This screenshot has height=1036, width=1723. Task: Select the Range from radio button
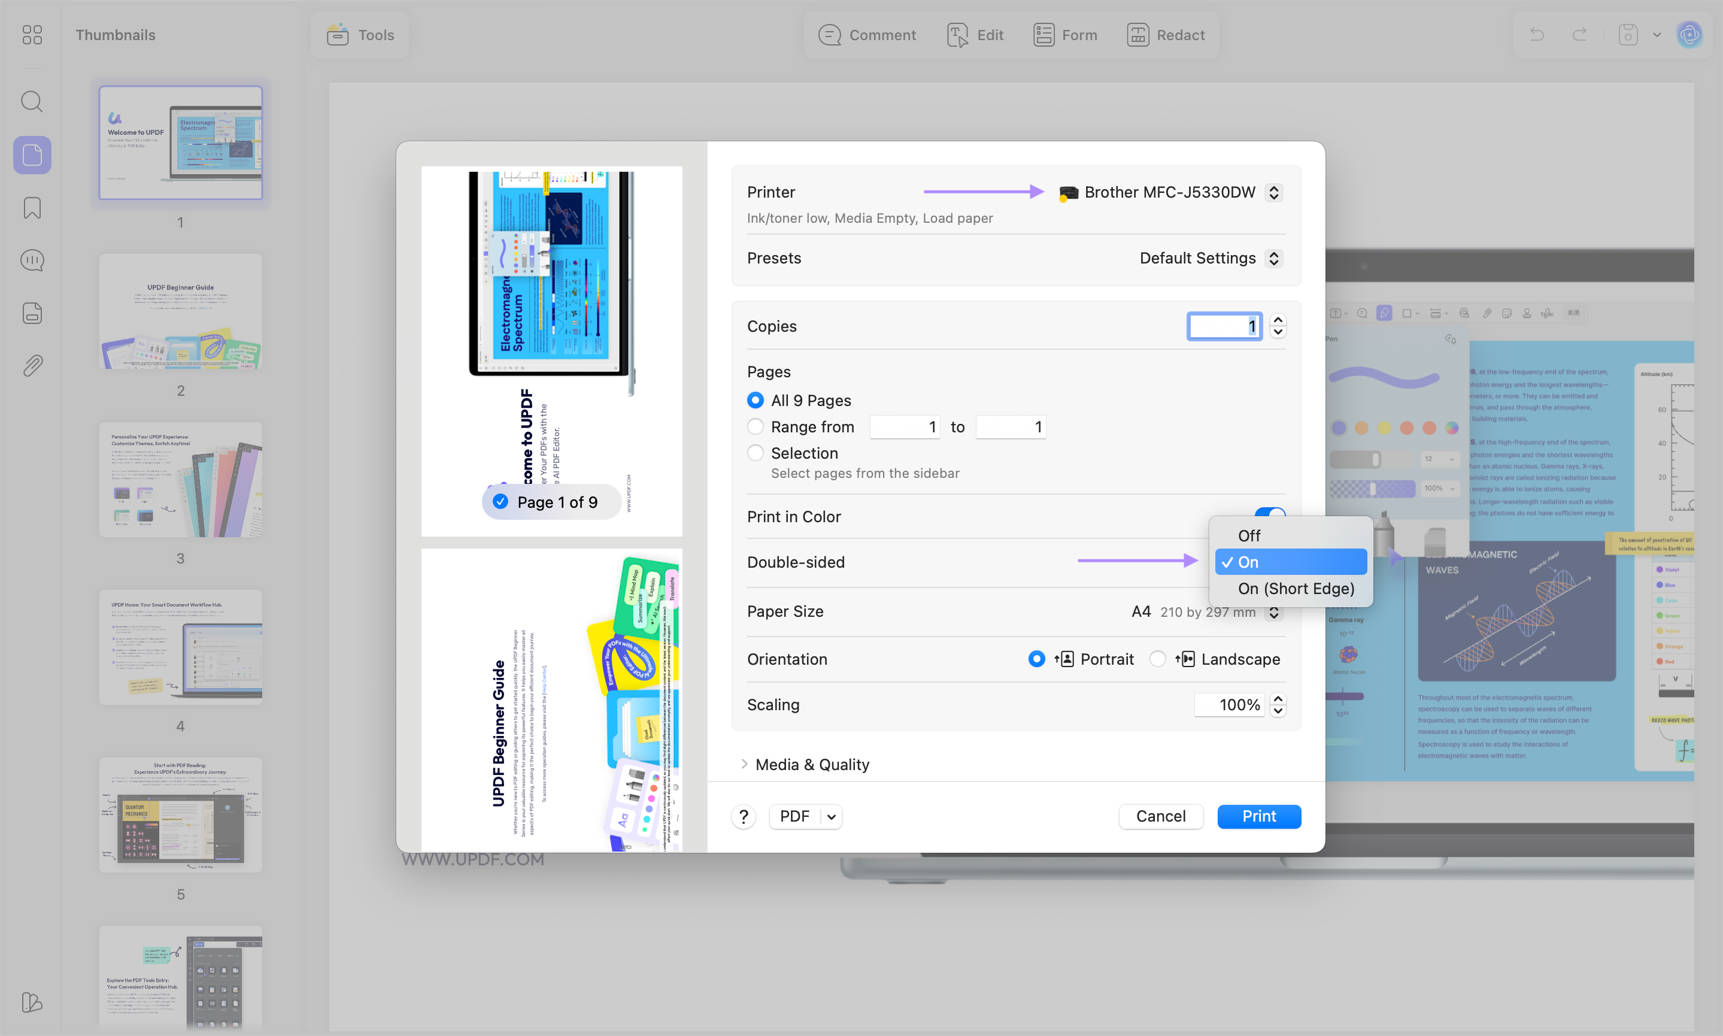[x=755, y=427]
